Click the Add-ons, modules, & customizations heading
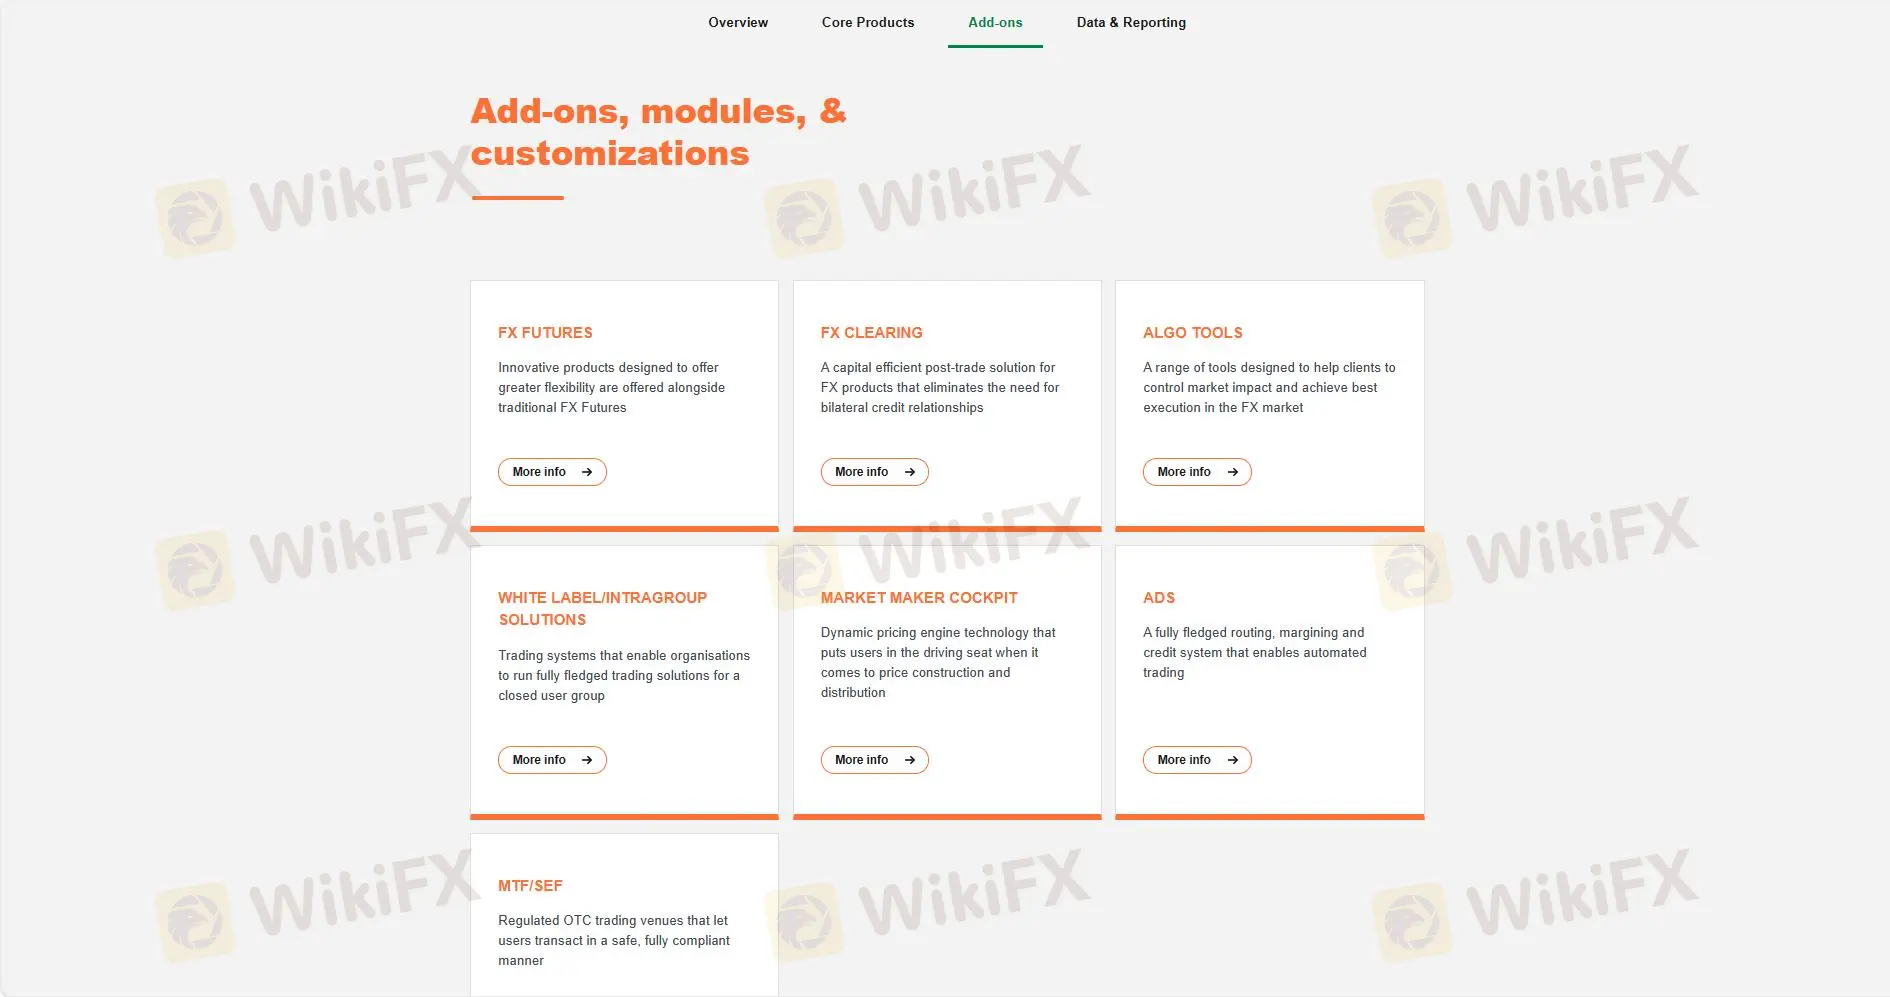This screenshot has width=1890, height=997. tap(658, 132)
